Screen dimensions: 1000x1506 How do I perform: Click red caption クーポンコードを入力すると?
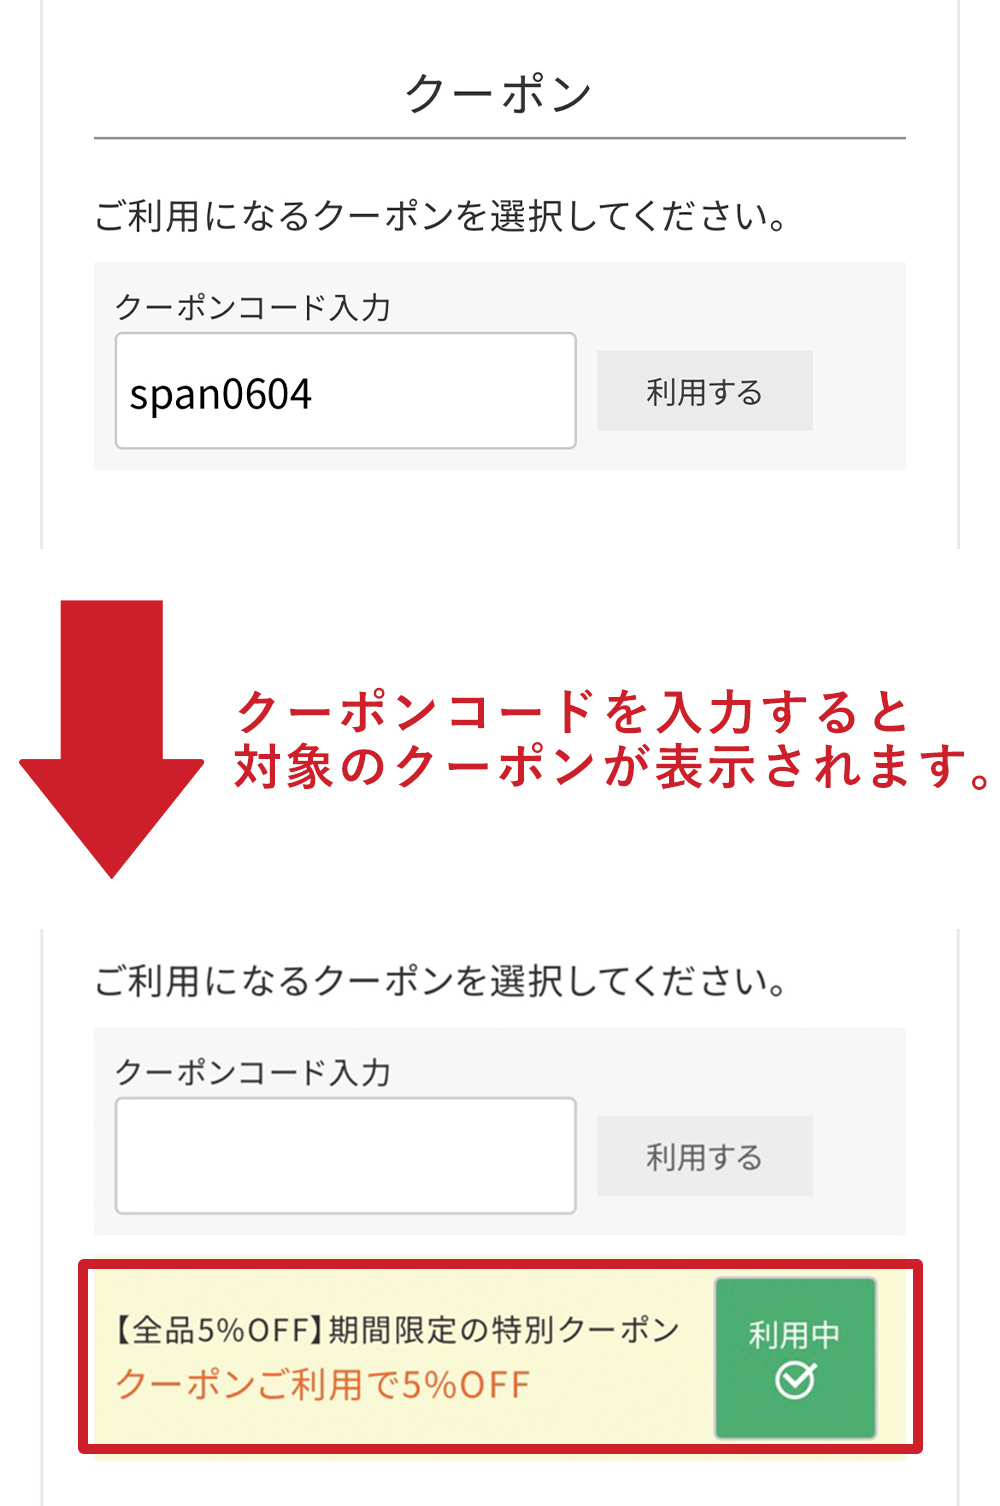point(571,712)
